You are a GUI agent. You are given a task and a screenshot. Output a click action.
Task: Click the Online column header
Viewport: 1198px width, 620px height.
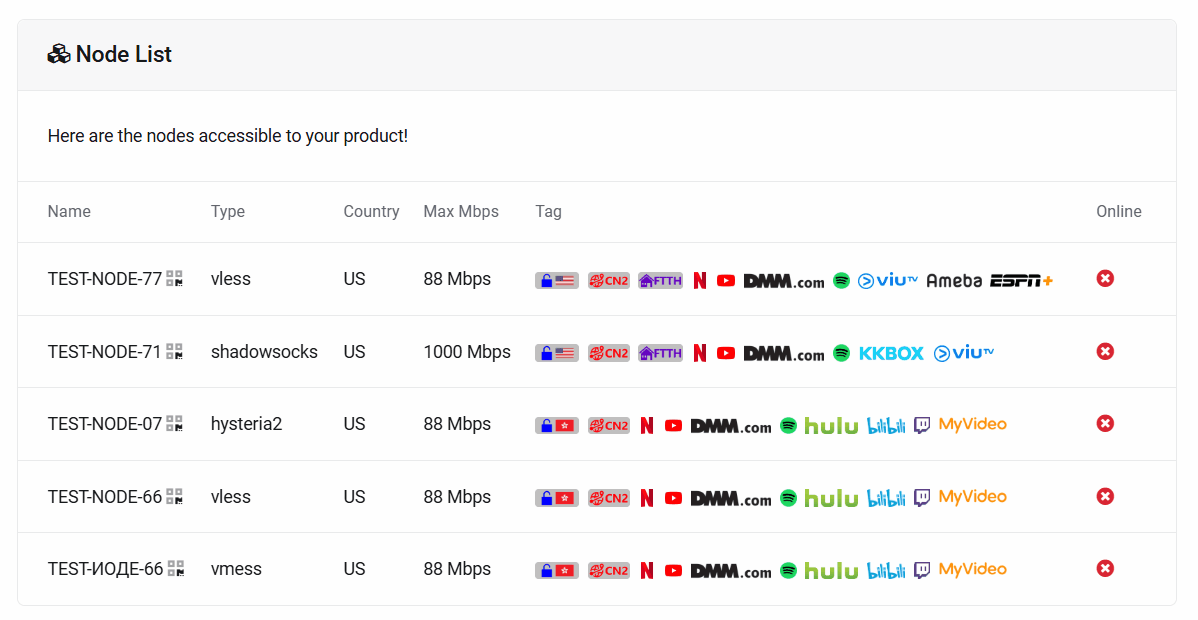click(1118, 212)
